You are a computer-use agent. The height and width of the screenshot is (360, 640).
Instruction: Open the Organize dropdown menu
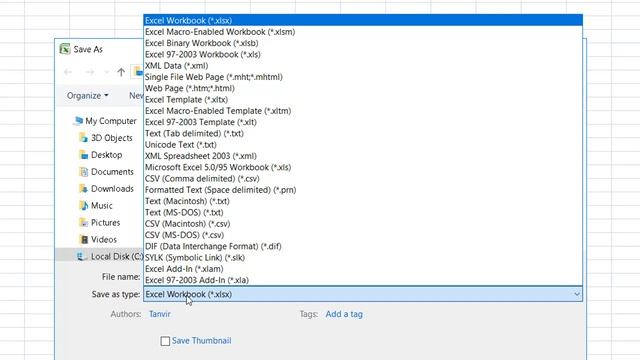coord(87,96)
